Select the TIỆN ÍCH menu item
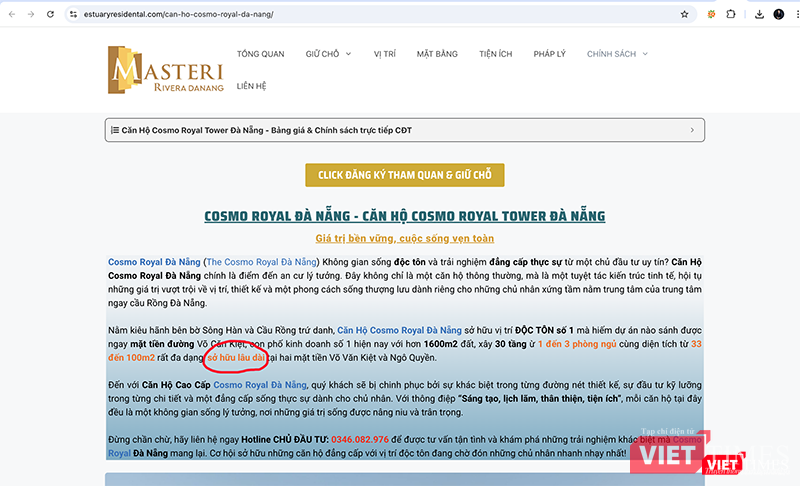Image resolution: width=800 pixels, height=486 pixels. point(496,54)
